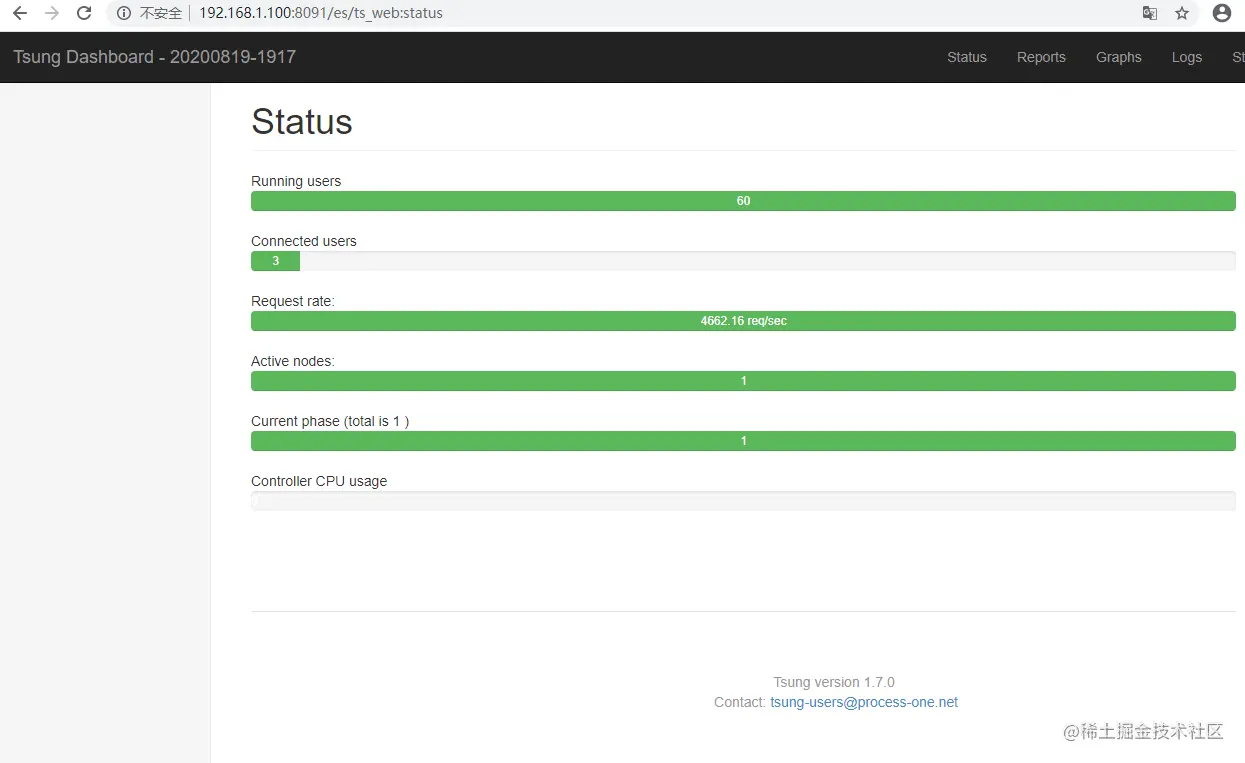This screenshot has width=1245, height=763.
Task: Open the browser profile avatar
Action: [1221, 14]
